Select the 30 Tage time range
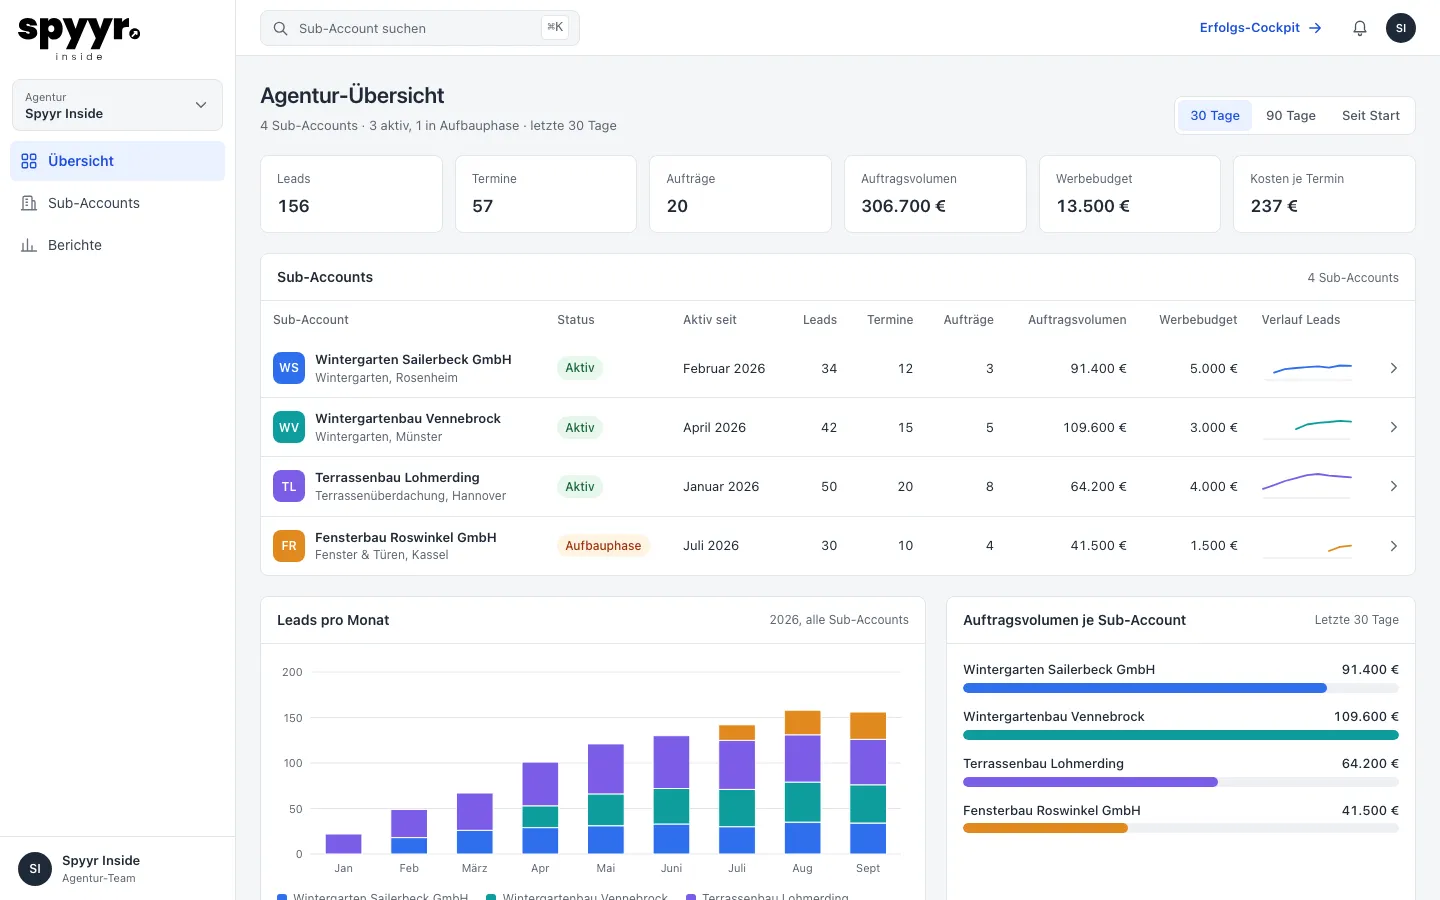The width and height of the screenshot is (1440, 900). pyautogui.click(x=1215, y=115)
